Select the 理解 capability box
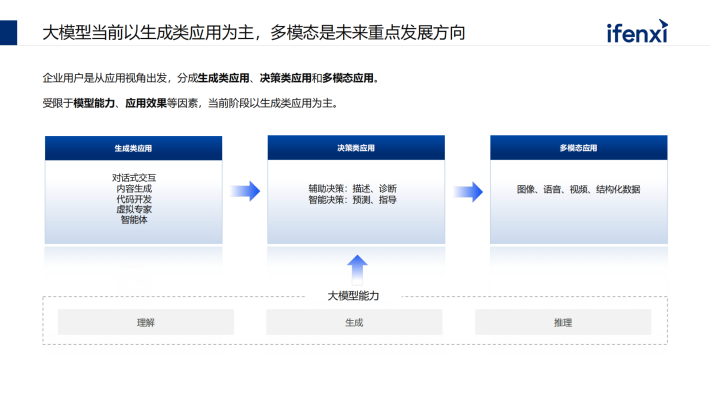 pos(146,322)
